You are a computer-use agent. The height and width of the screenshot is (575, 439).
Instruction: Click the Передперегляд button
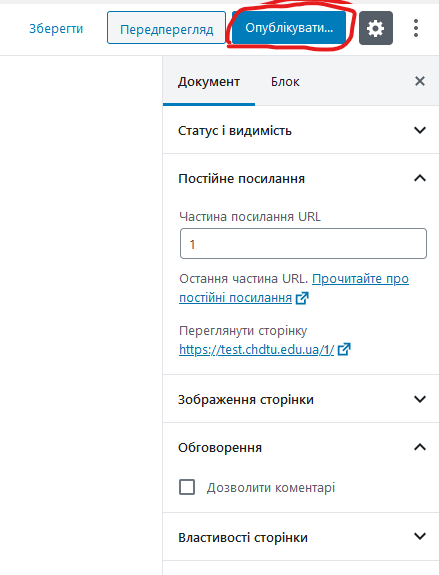tap(167, 28)
